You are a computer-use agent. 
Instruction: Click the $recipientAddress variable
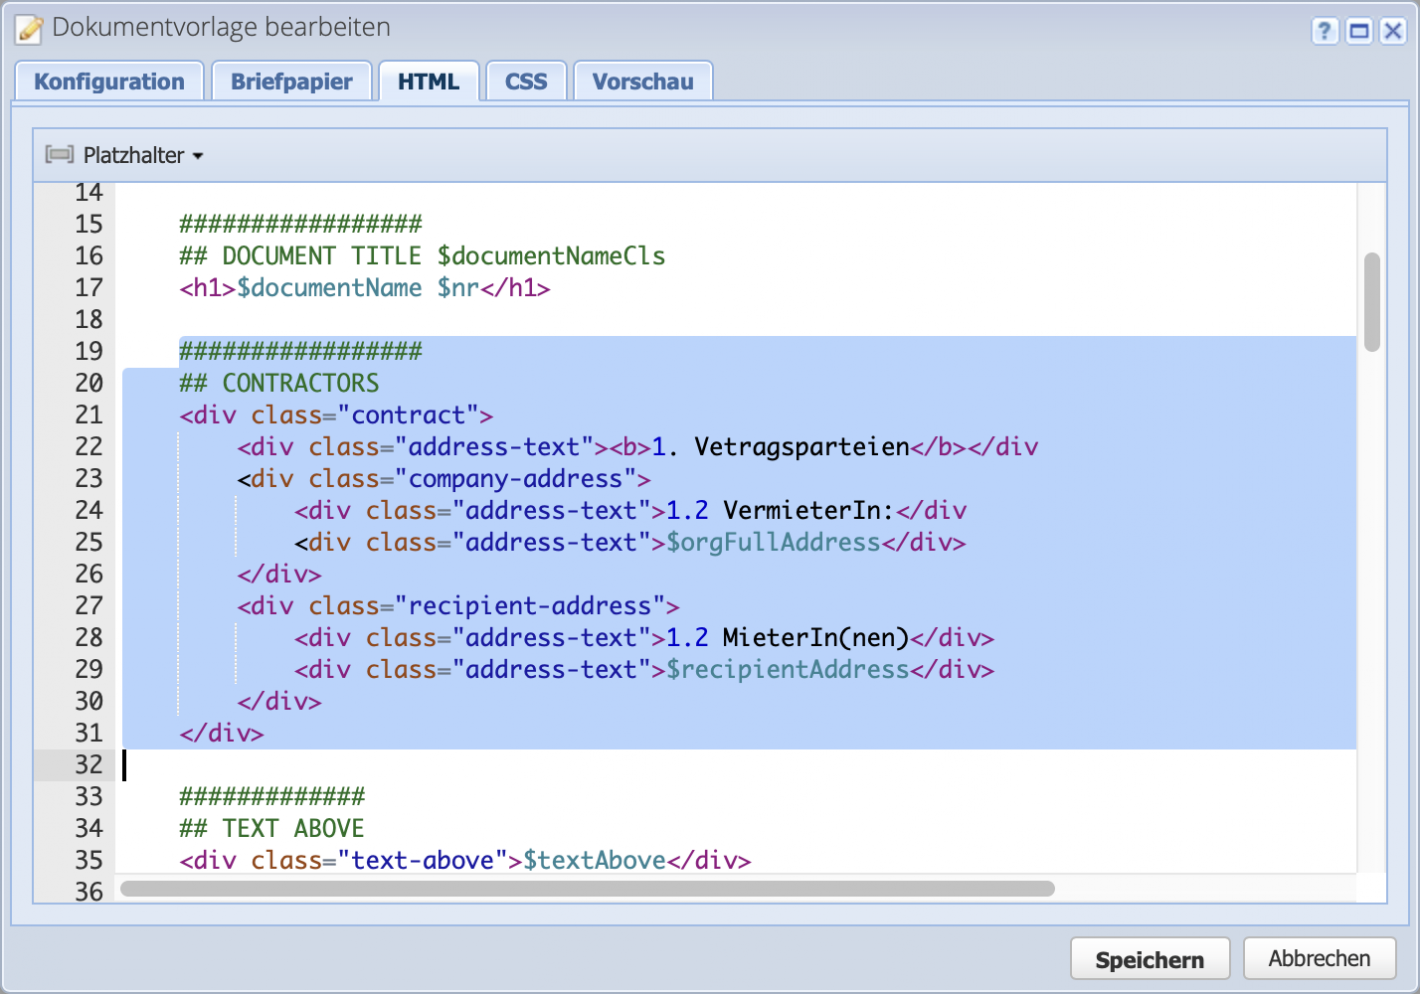point(787,670)
